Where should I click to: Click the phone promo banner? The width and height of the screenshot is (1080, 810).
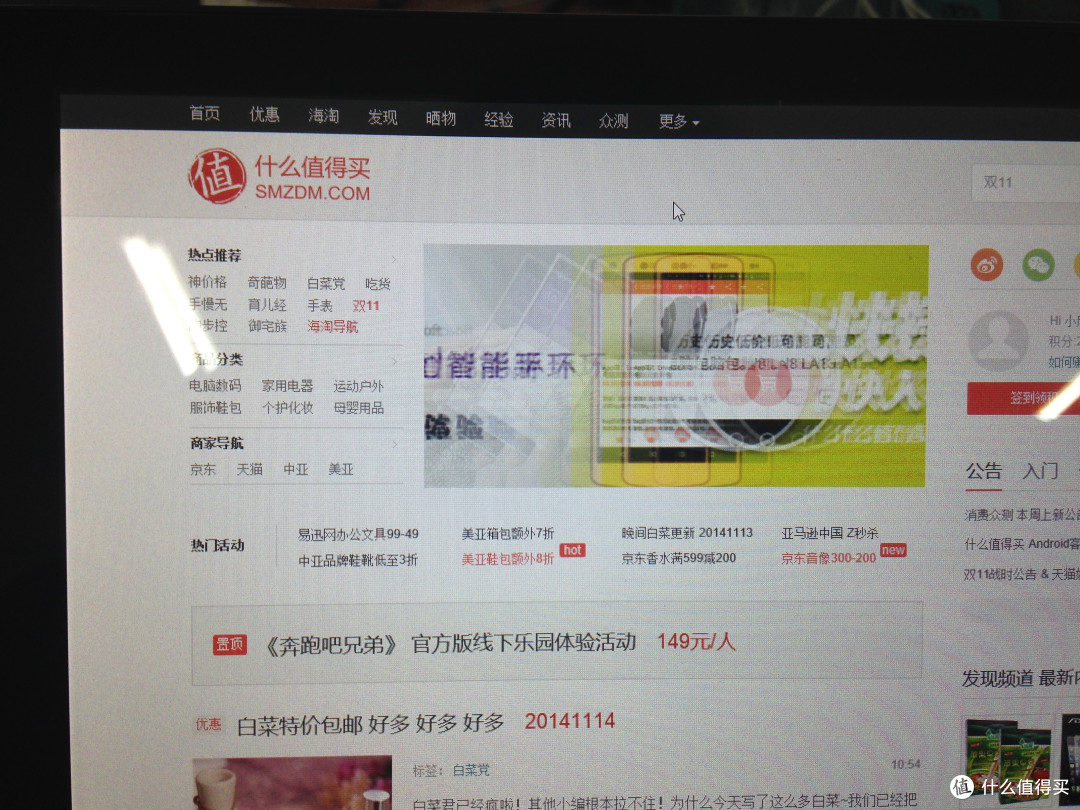pos(675,366)
